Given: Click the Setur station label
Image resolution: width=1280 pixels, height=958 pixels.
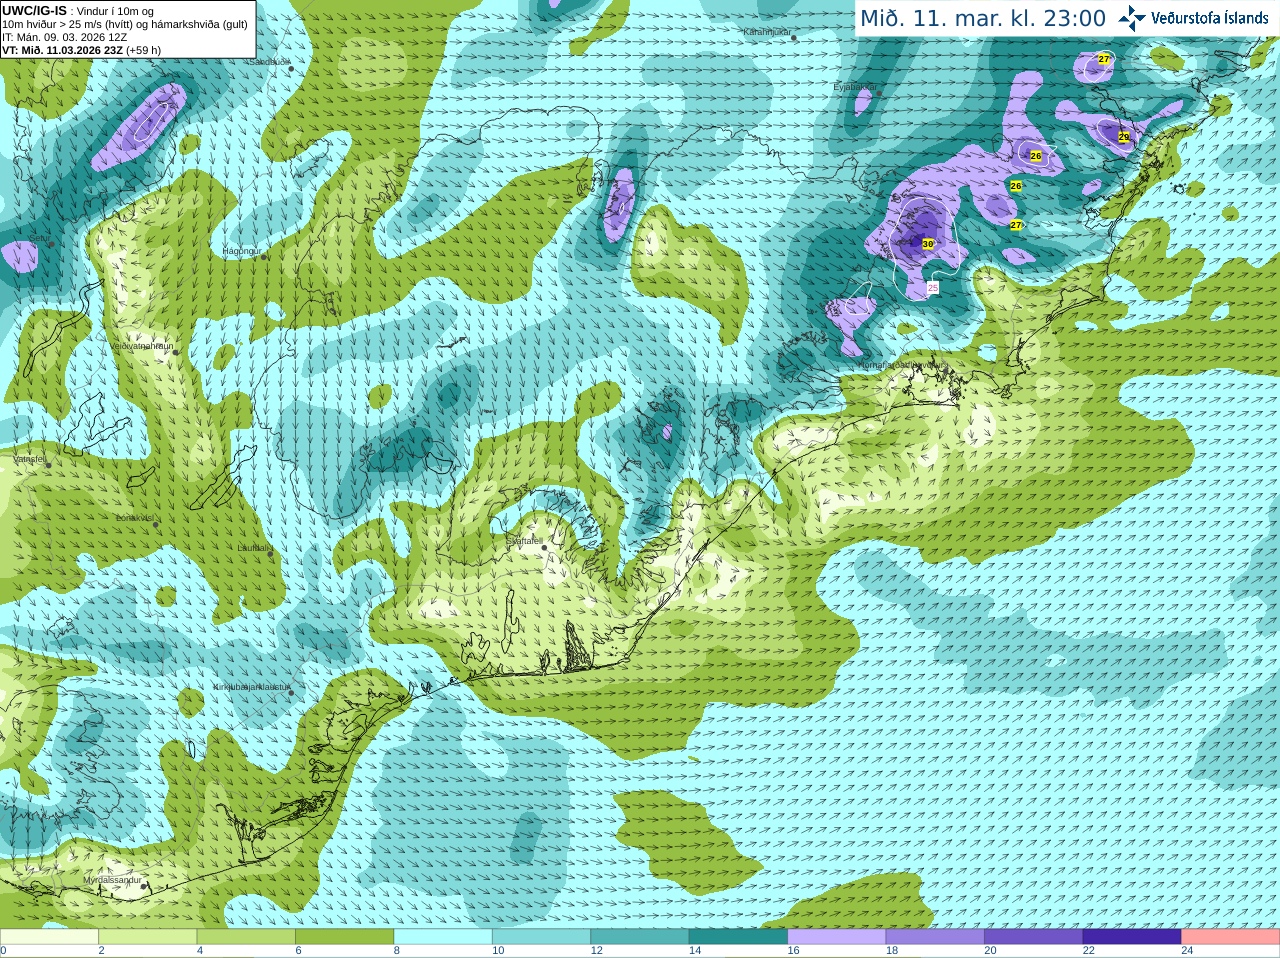Looking at the screenshot, I should 40,238.
